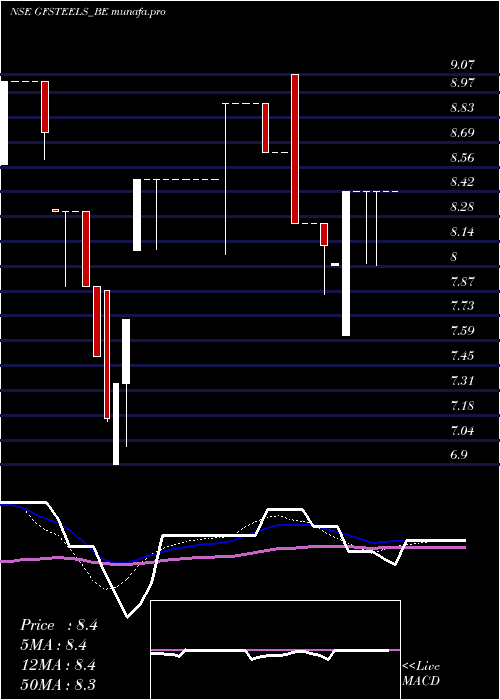
Task: Select the '5MA : 8.4' readout
Action: [x=54, y=645]
